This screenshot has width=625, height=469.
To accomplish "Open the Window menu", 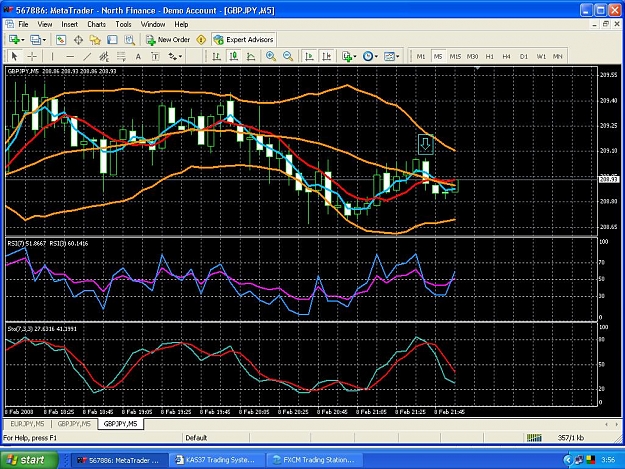I will (153, 24).
